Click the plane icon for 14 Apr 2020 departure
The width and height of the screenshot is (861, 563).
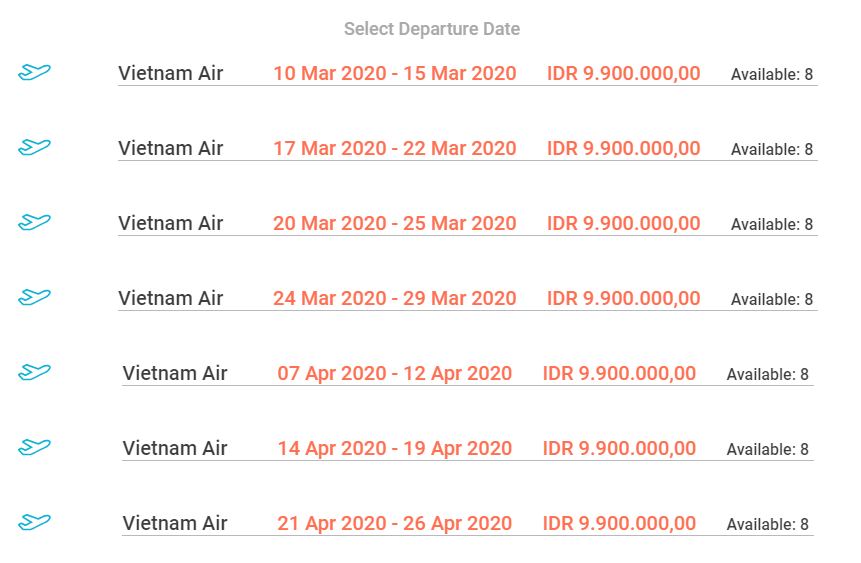[34, 447]
